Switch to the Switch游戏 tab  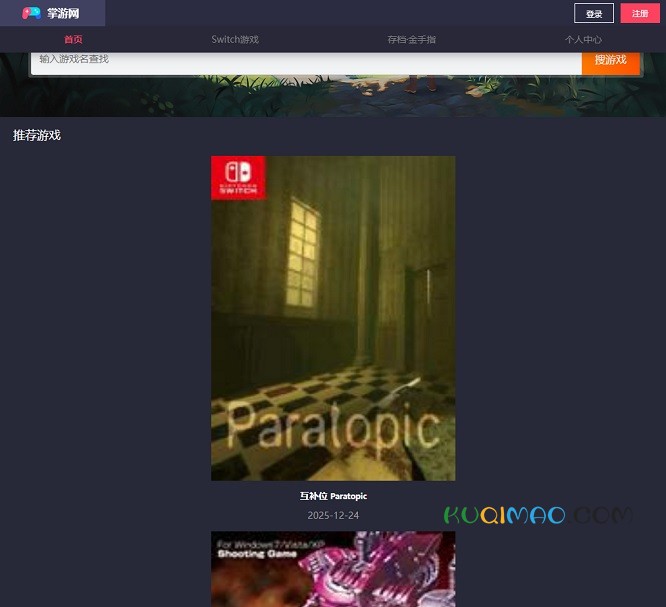point(235,40)
